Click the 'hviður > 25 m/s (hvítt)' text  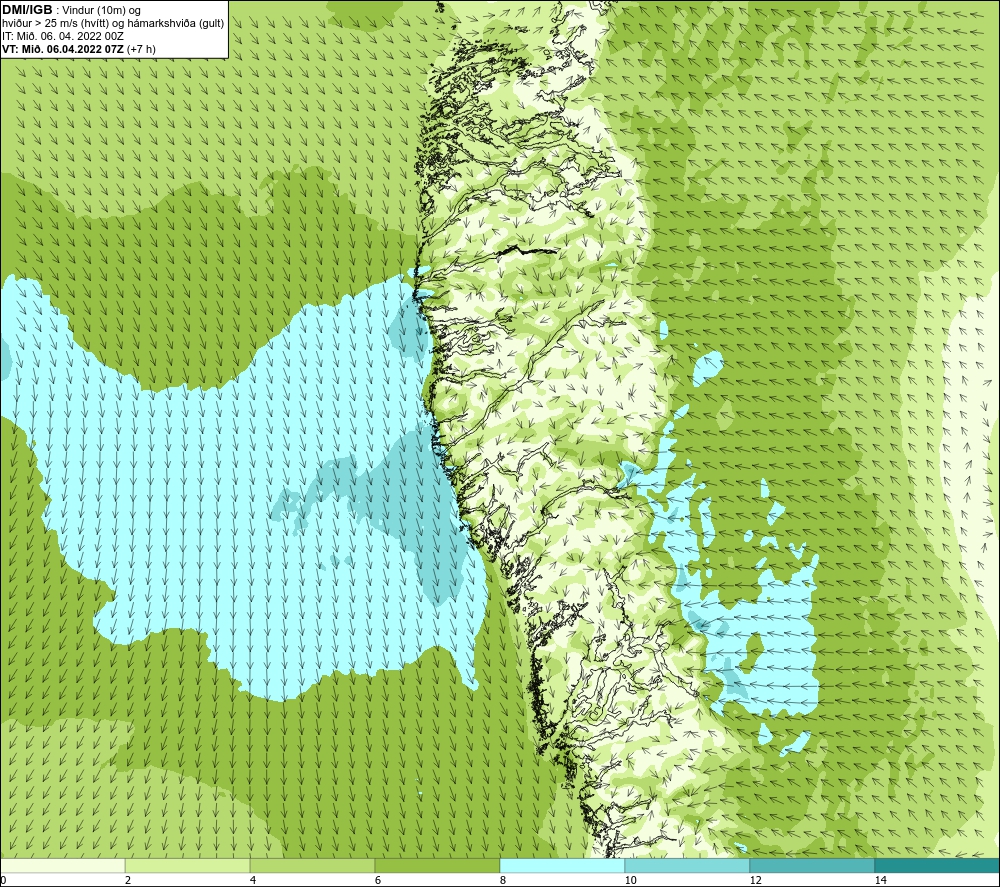click(x=55, y=24)
